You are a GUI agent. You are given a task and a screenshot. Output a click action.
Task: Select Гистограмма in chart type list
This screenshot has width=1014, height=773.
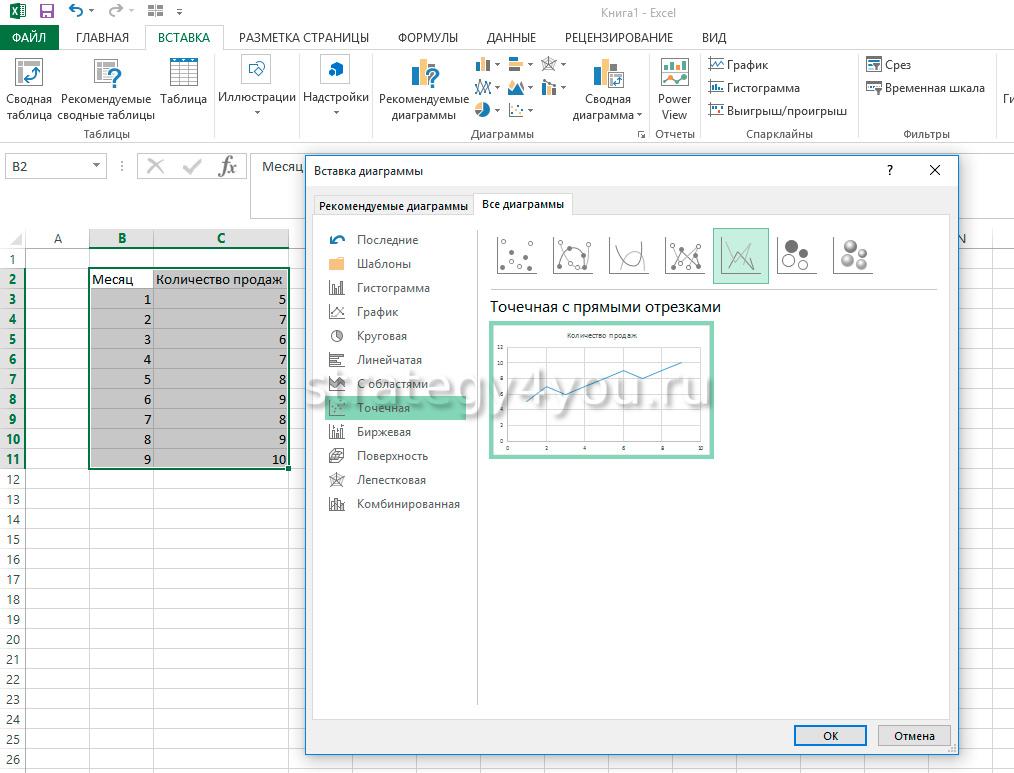click(x=393, y=288)
